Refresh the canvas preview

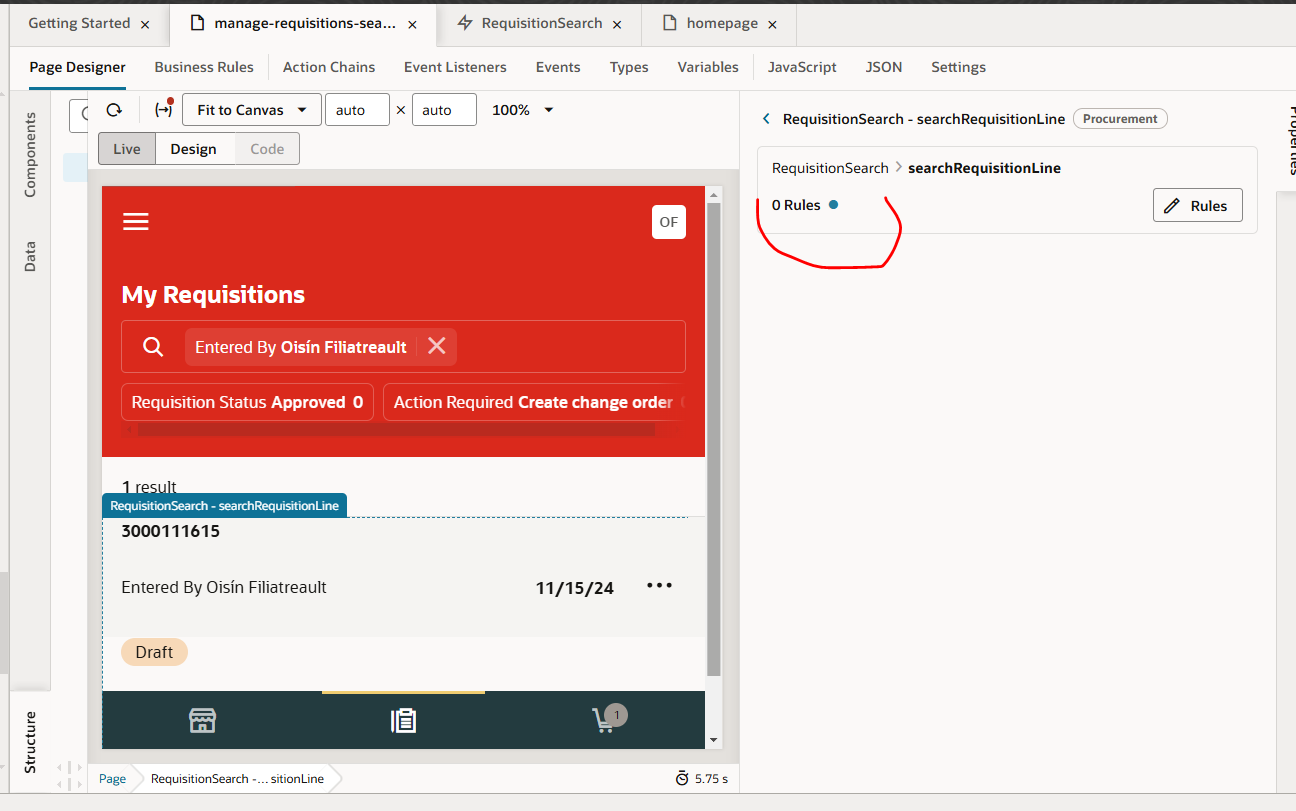coord(113,109)
